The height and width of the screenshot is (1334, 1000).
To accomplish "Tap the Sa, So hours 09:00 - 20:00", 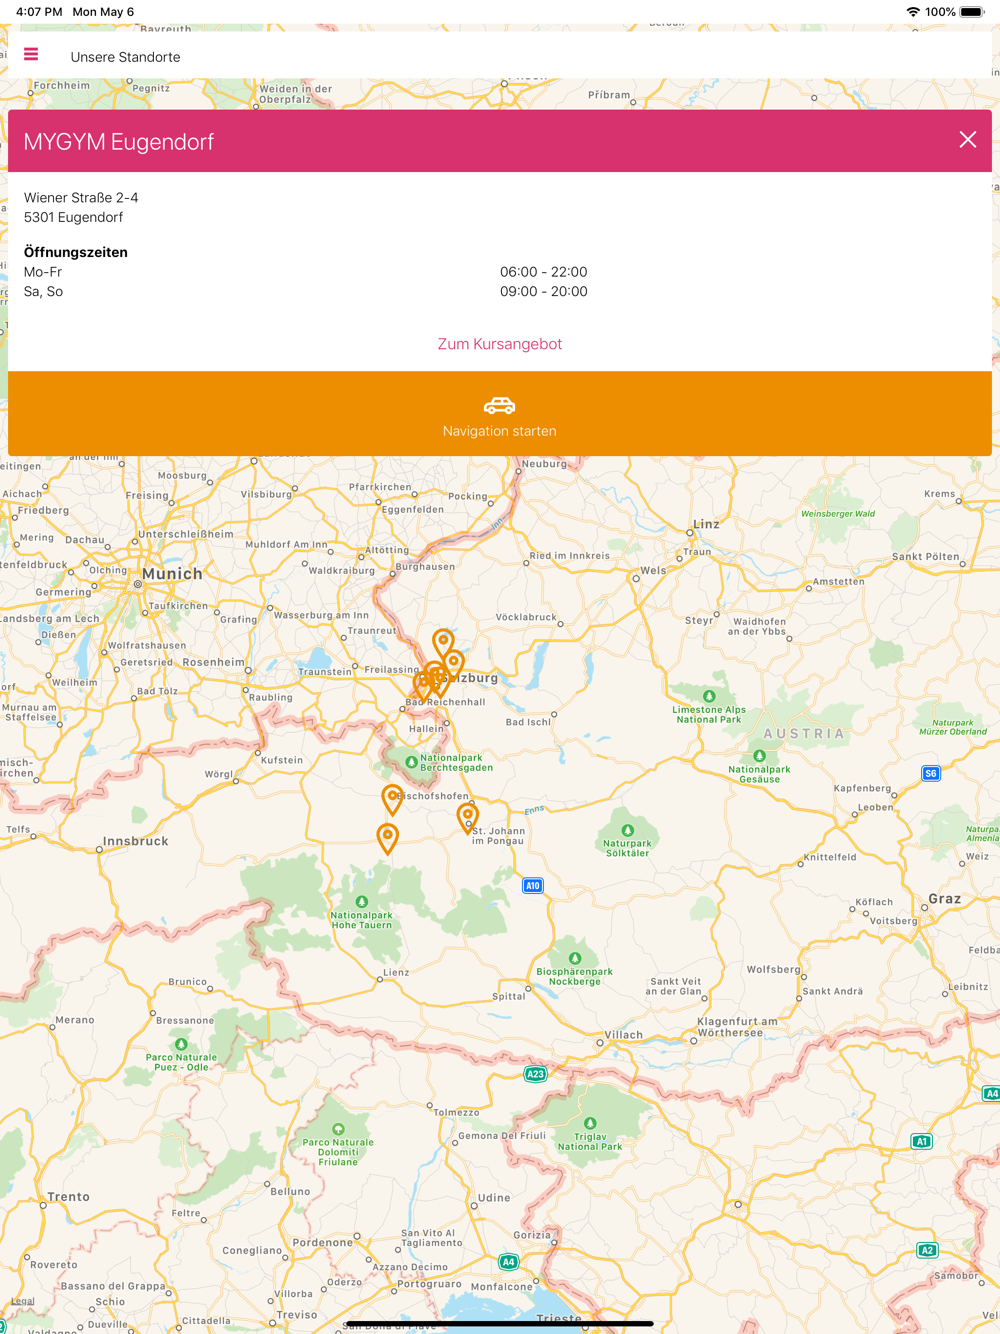I will (544, 292).
